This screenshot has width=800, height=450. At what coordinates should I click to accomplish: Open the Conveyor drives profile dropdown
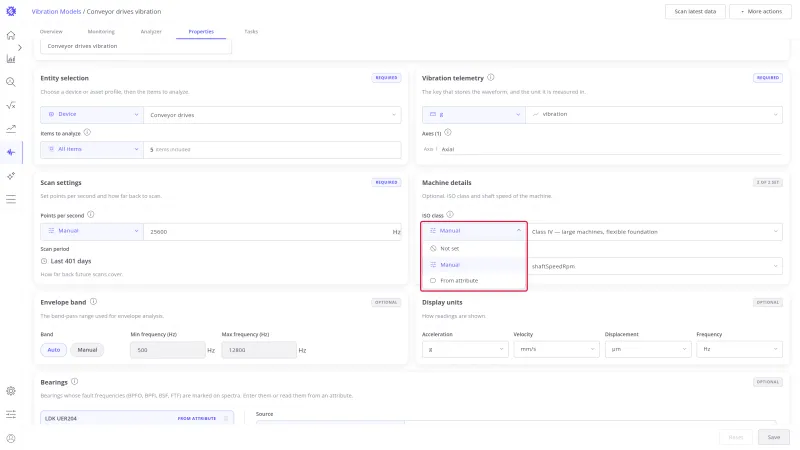[x=272, y=115]
